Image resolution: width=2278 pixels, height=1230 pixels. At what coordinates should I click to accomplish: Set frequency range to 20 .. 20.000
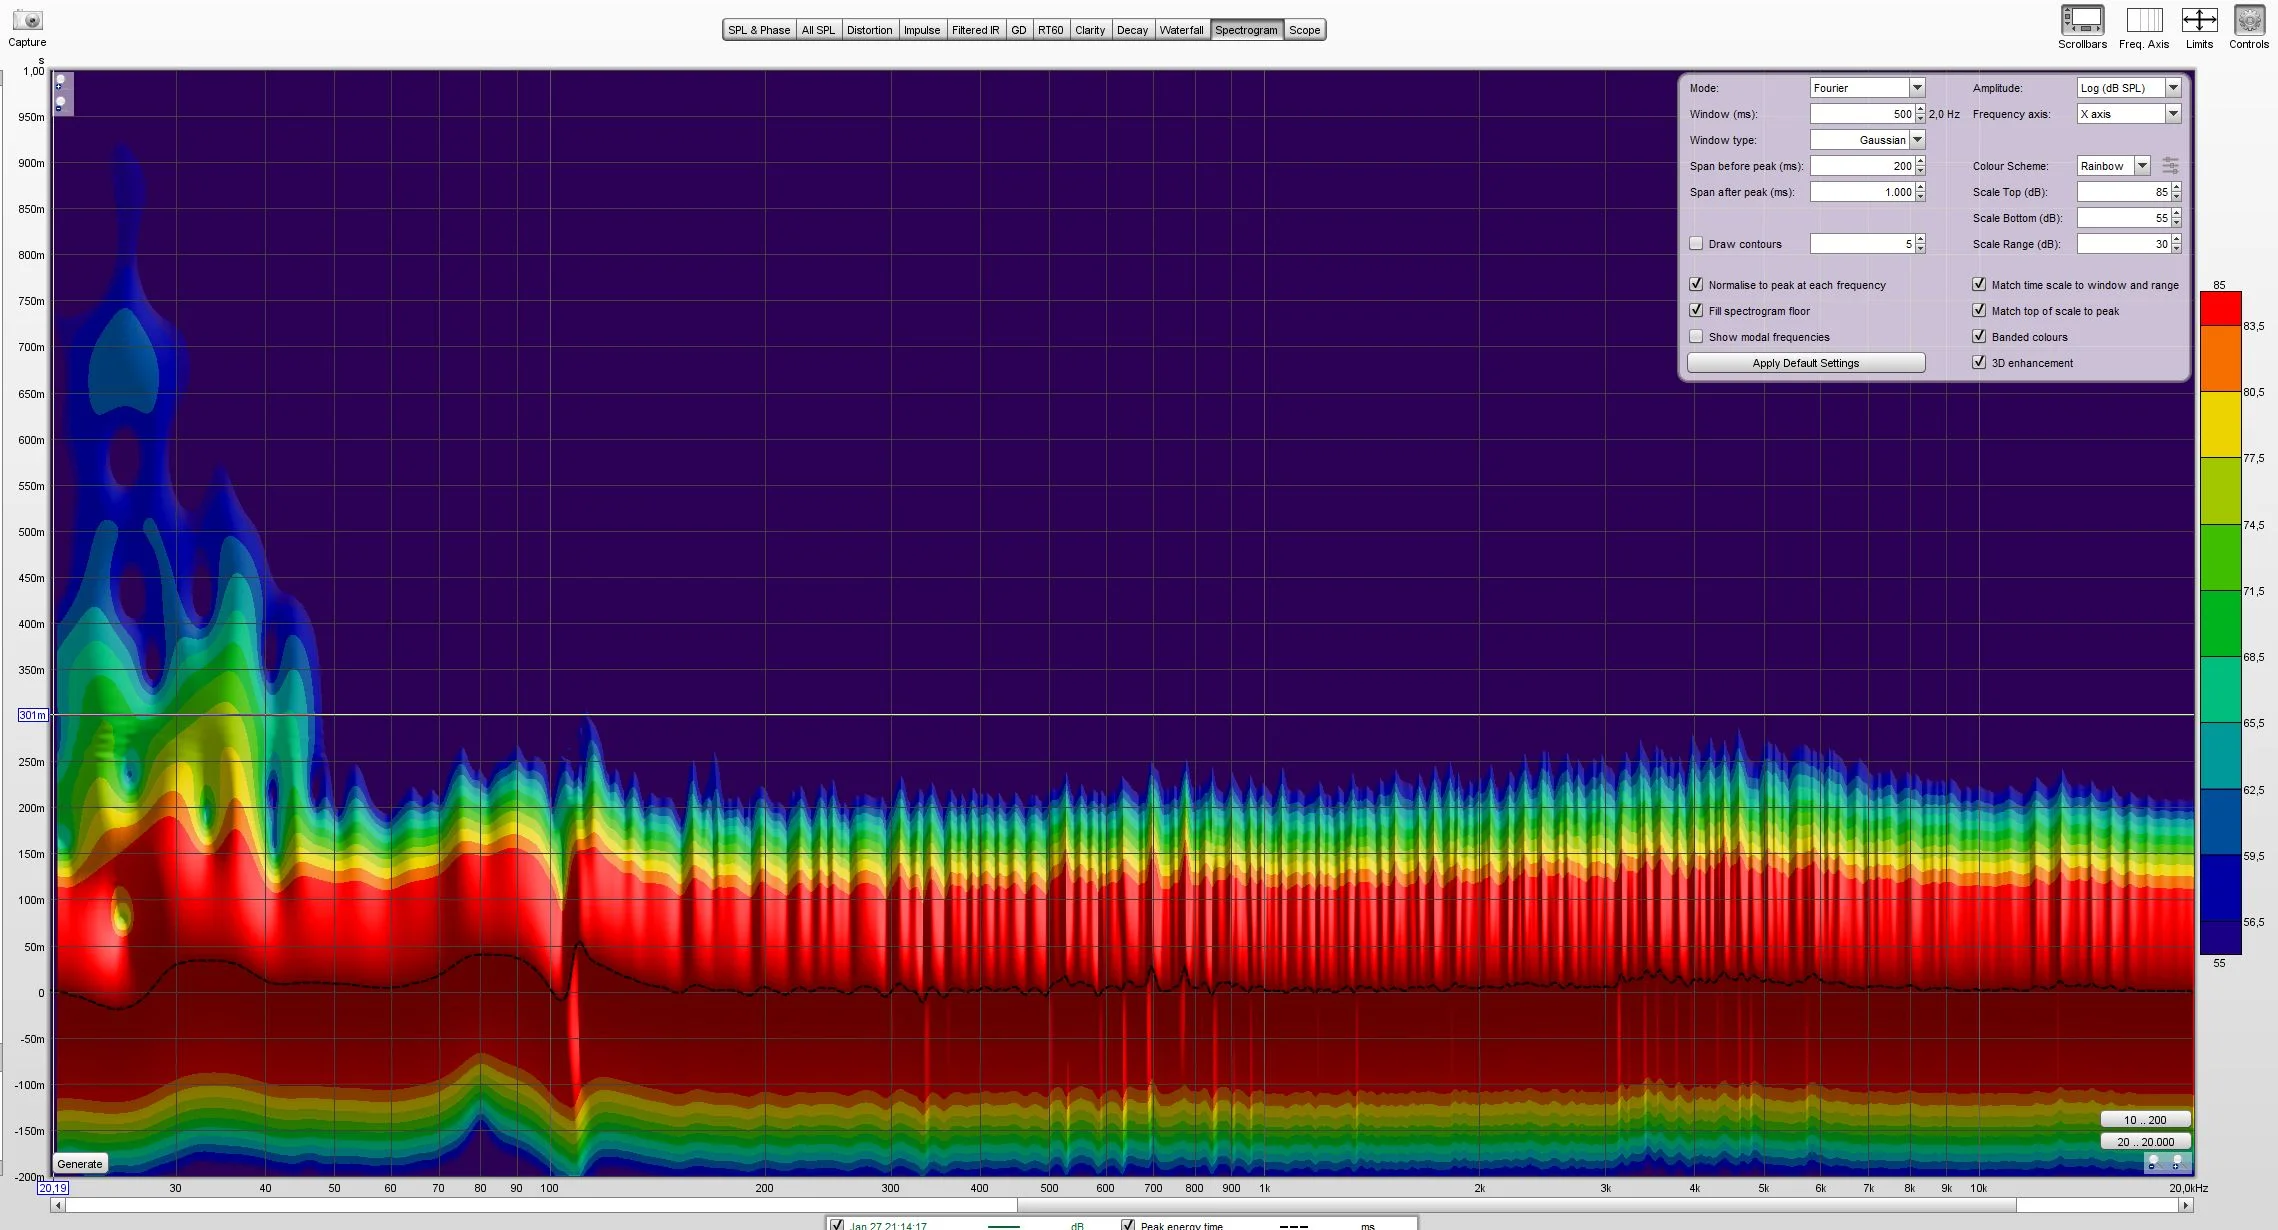[x=2145, y=1142]
